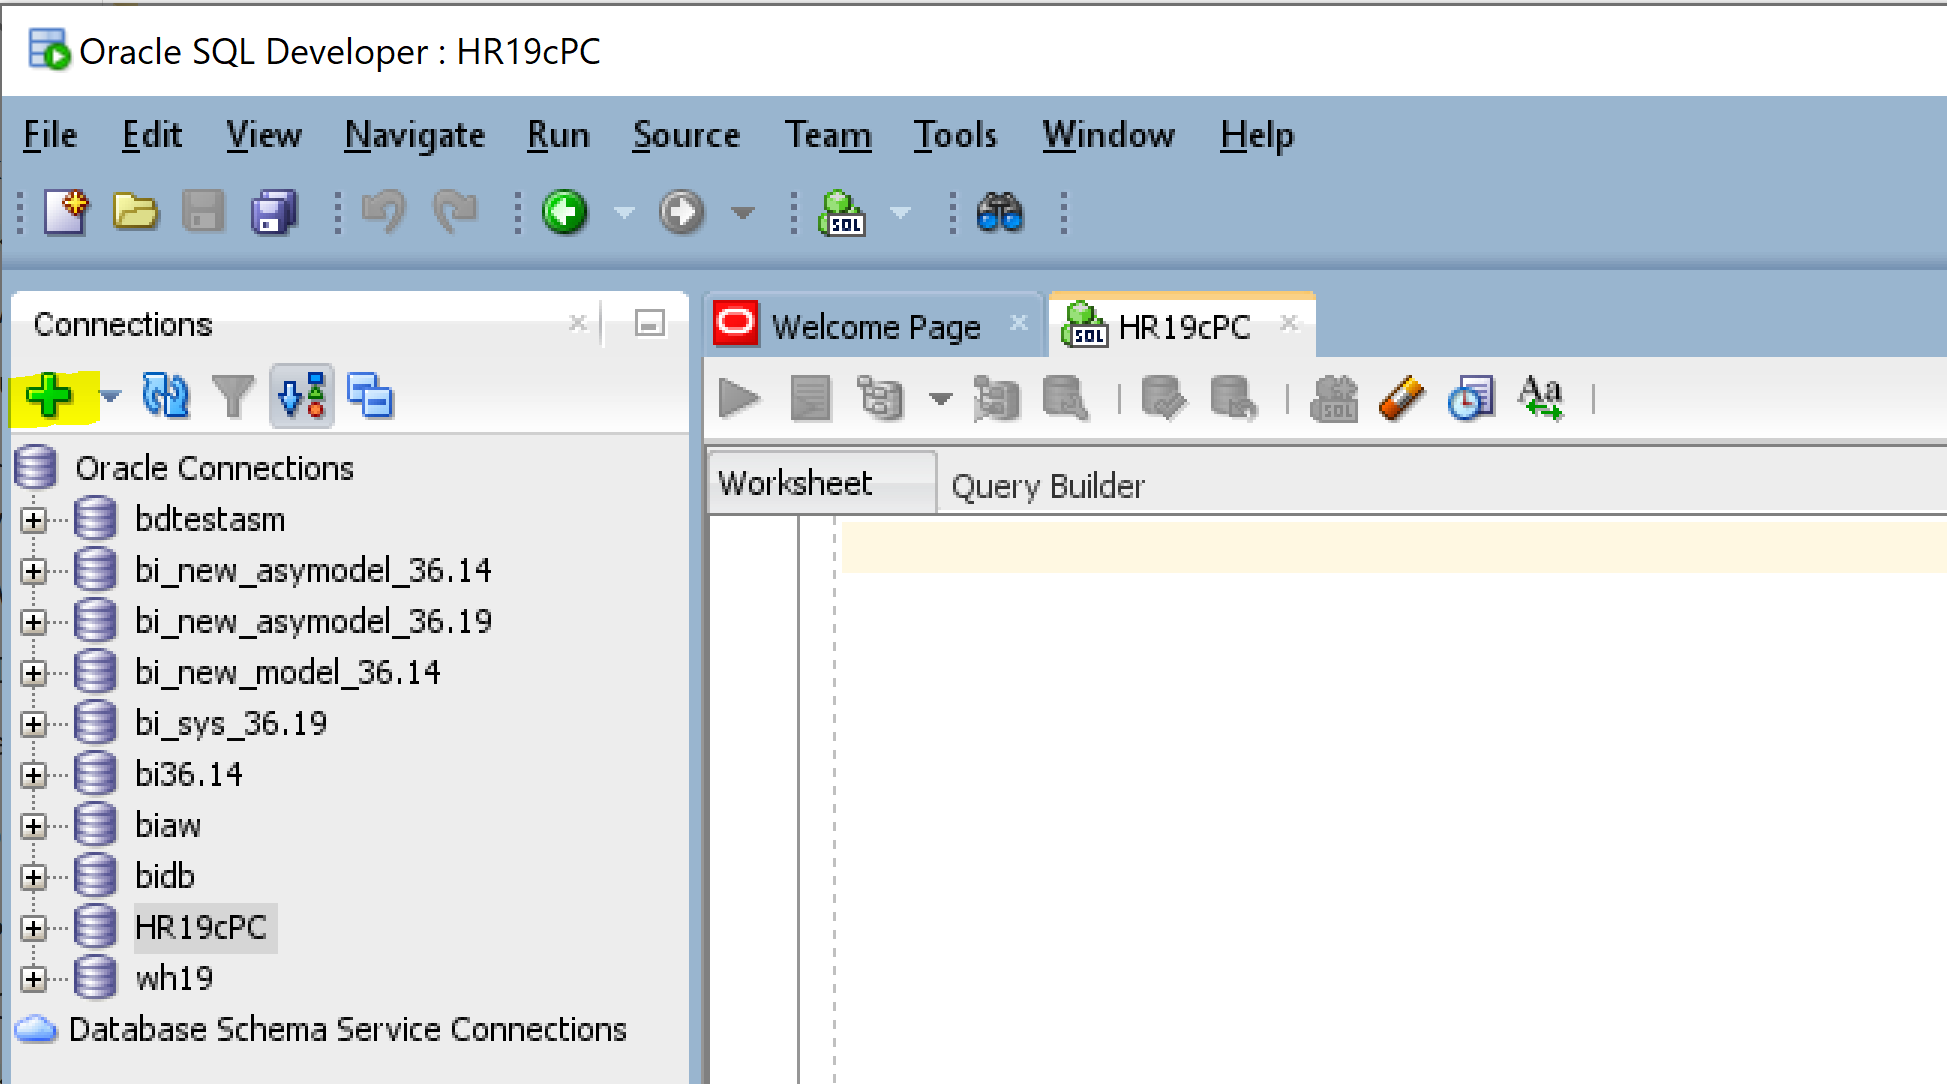The image size is (1947, 1084).
Task: Open the Window menu
Action: pyautogui.click(x=1108, y=135)
